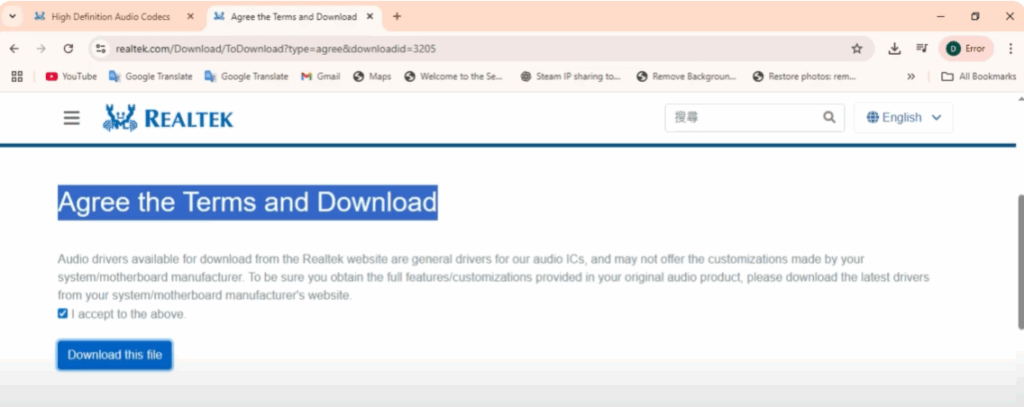Click the Agree the Terms and Download heading
1024x407 pixels.
point(248,203)
